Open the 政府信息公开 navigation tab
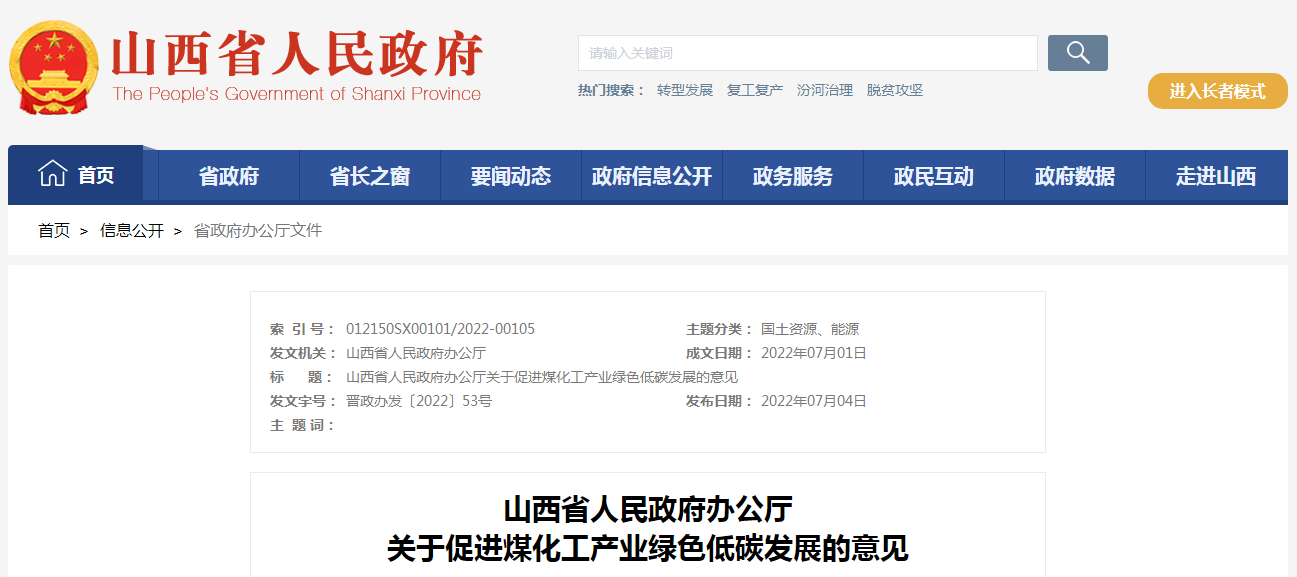 pyautogui.click(x=652, y=174)
